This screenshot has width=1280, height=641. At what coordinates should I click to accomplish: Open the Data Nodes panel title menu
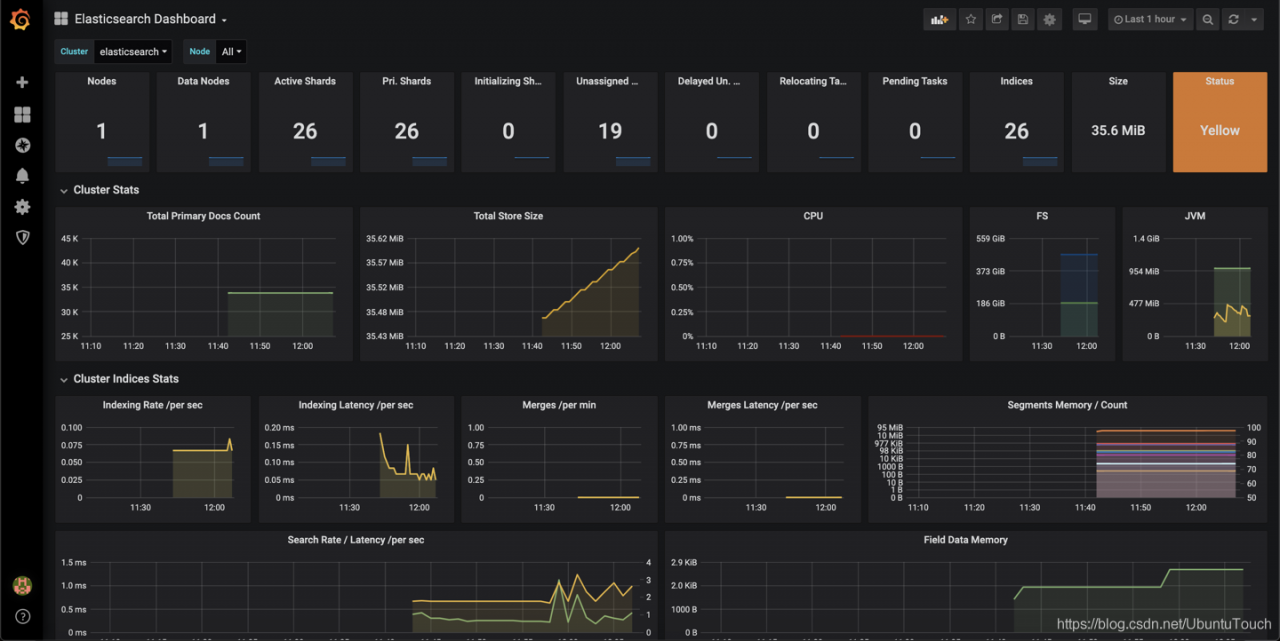(x=203, y=81)
